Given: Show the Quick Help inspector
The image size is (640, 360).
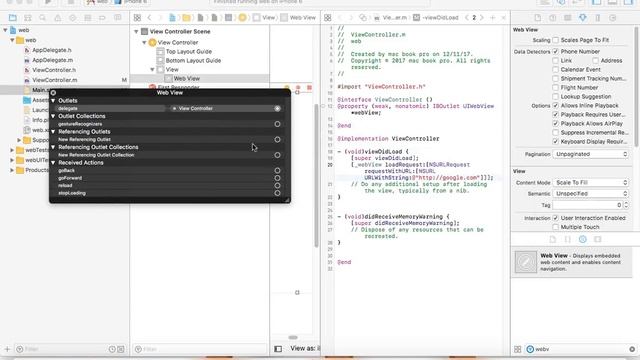Looking at the screenshot, I should (553, 18).
